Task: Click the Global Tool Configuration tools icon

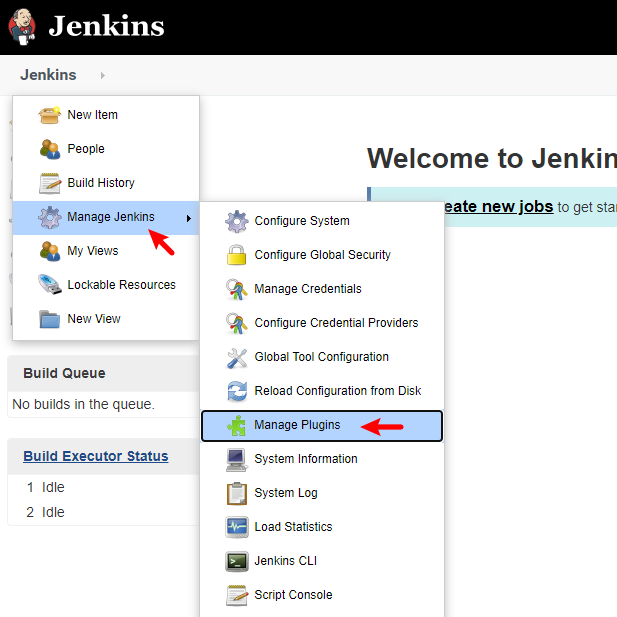Action: 236,357
